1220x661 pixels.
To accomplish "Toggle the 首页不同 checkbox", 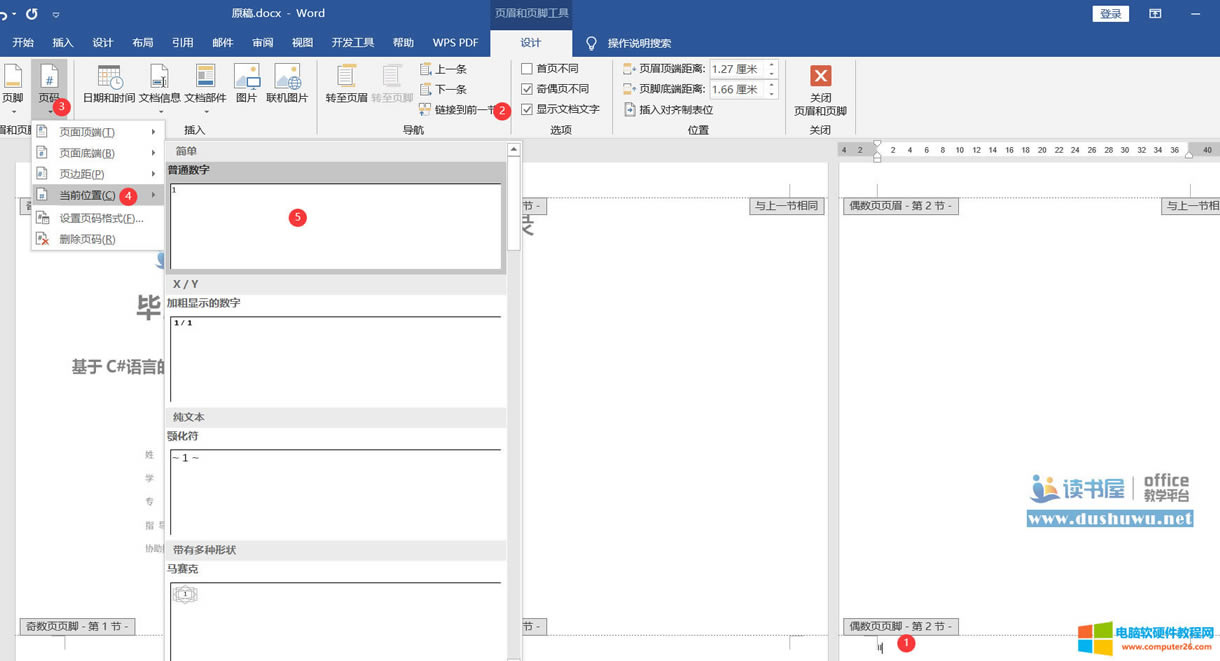I will coord(527,69).
